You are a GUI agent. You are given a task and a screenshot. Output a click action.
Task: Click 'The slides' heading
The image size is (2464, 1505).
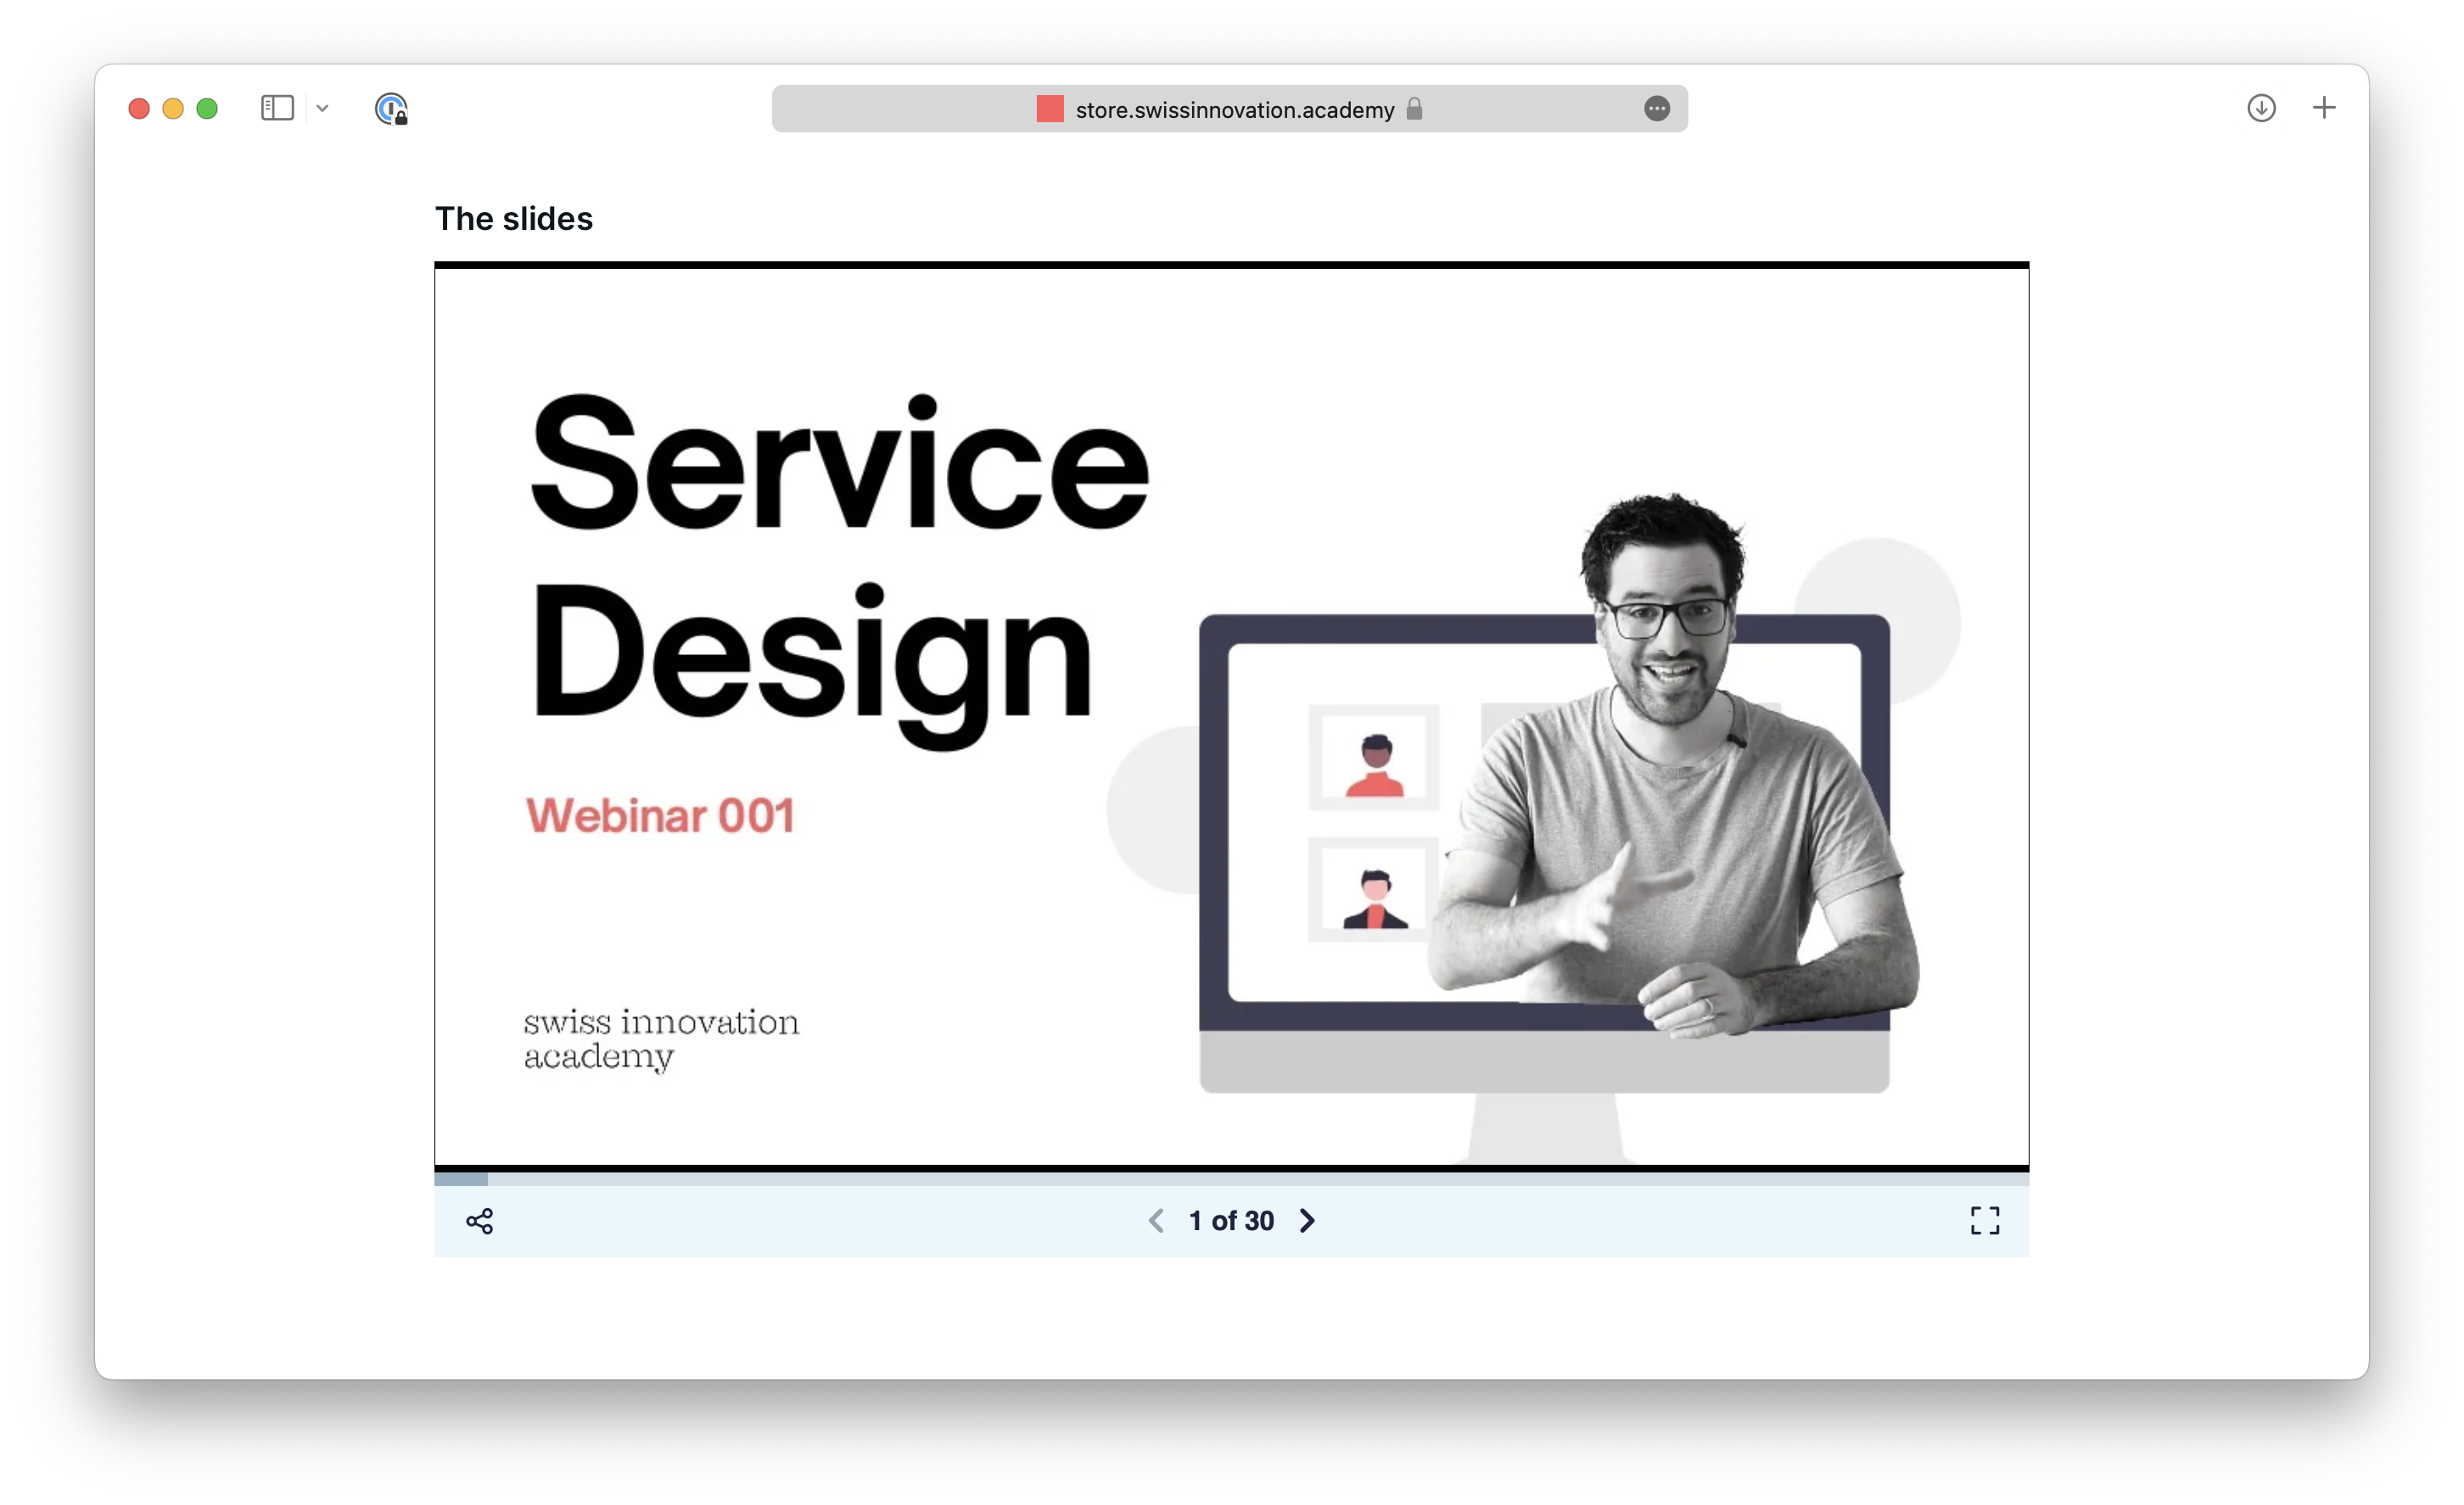pyautogui.click(x=514, y=219)
